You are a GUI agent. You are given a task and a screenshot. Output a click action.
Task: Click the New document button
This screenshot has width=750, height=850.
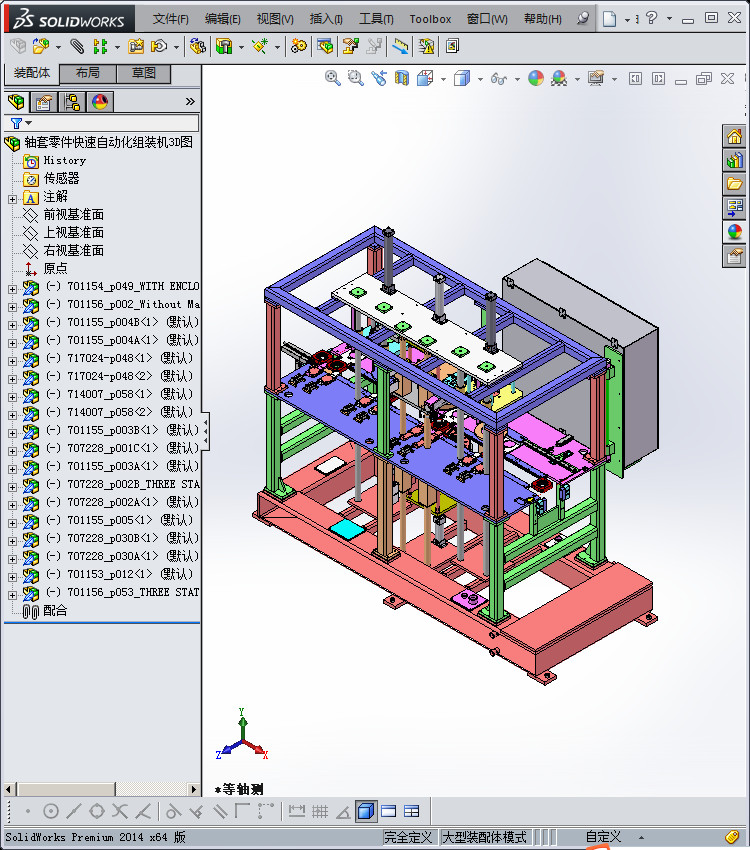tap(610, 19)
